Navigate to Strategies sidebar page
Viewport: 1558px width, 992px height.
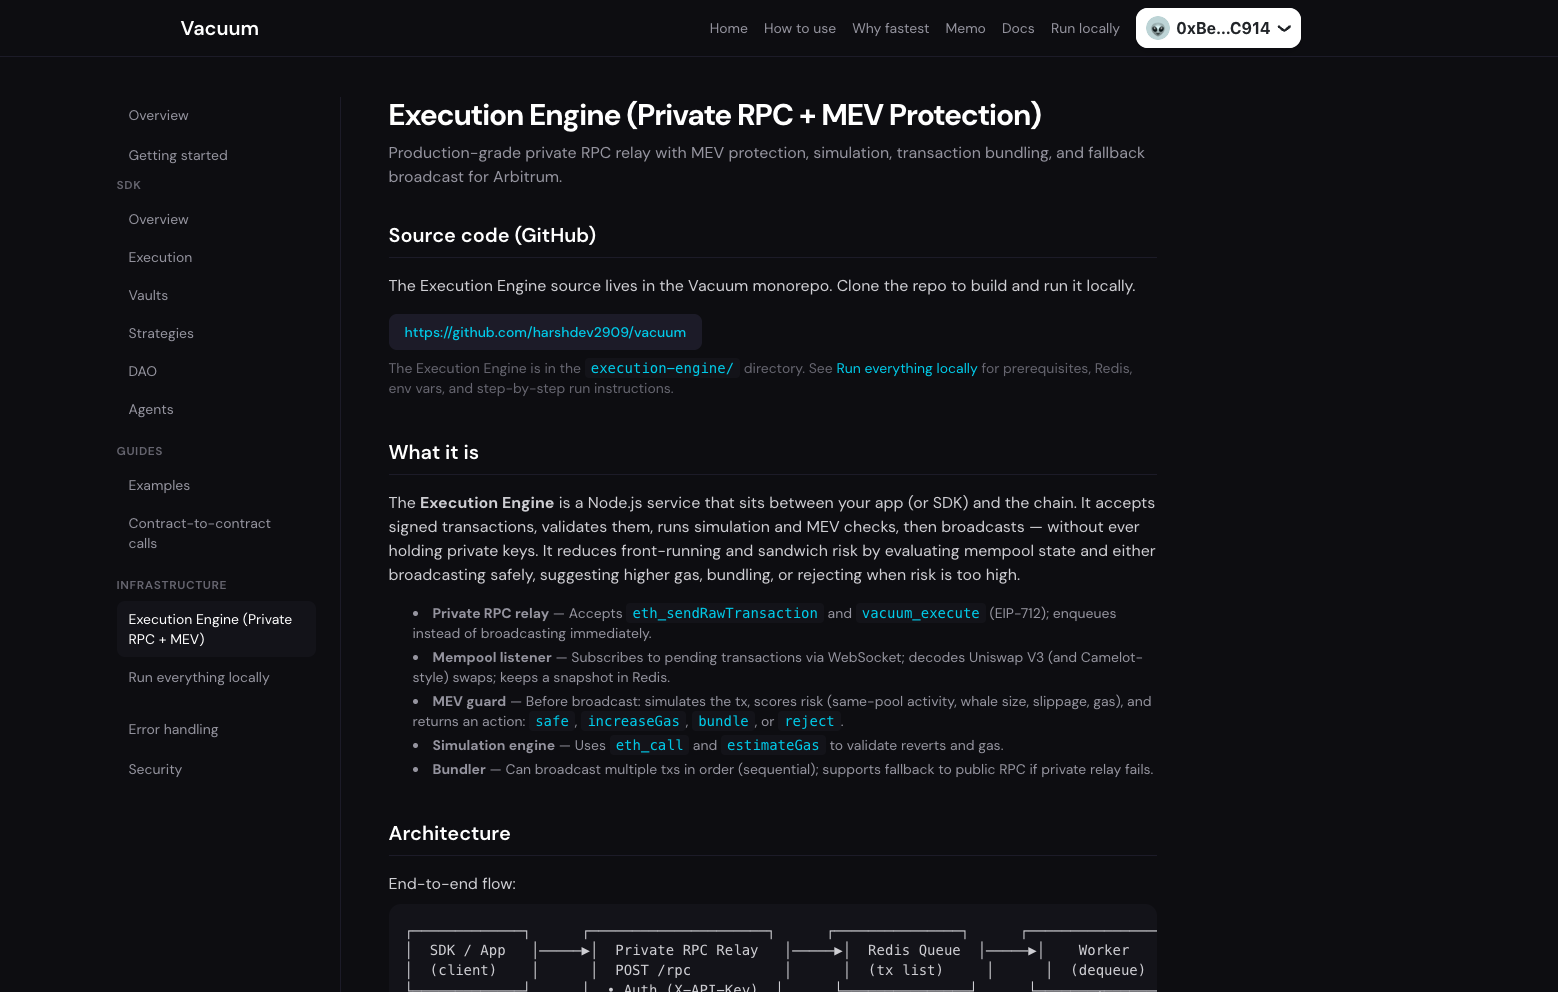click(161, 333)
